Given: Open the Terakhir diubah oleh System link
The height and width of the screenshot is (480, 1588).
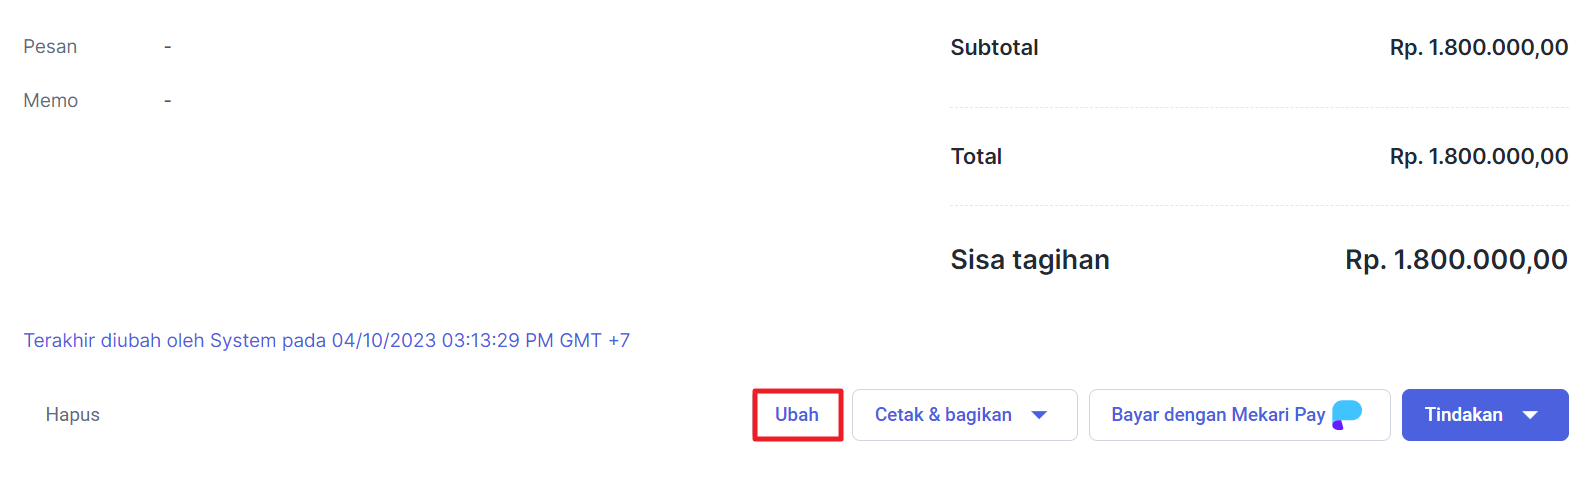Looking at the screenshot, I should (x=327, y=341).
